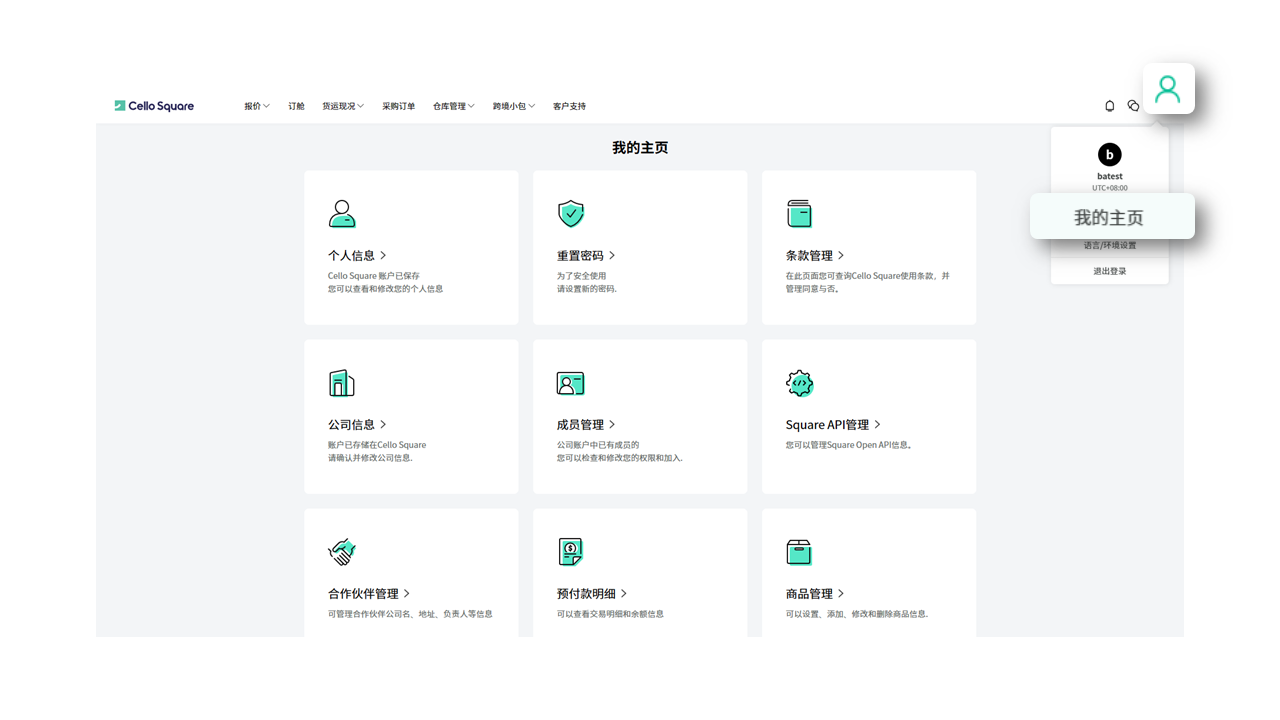
Task: Open the 仓库管理 dropdown
Action: point(454,105)
